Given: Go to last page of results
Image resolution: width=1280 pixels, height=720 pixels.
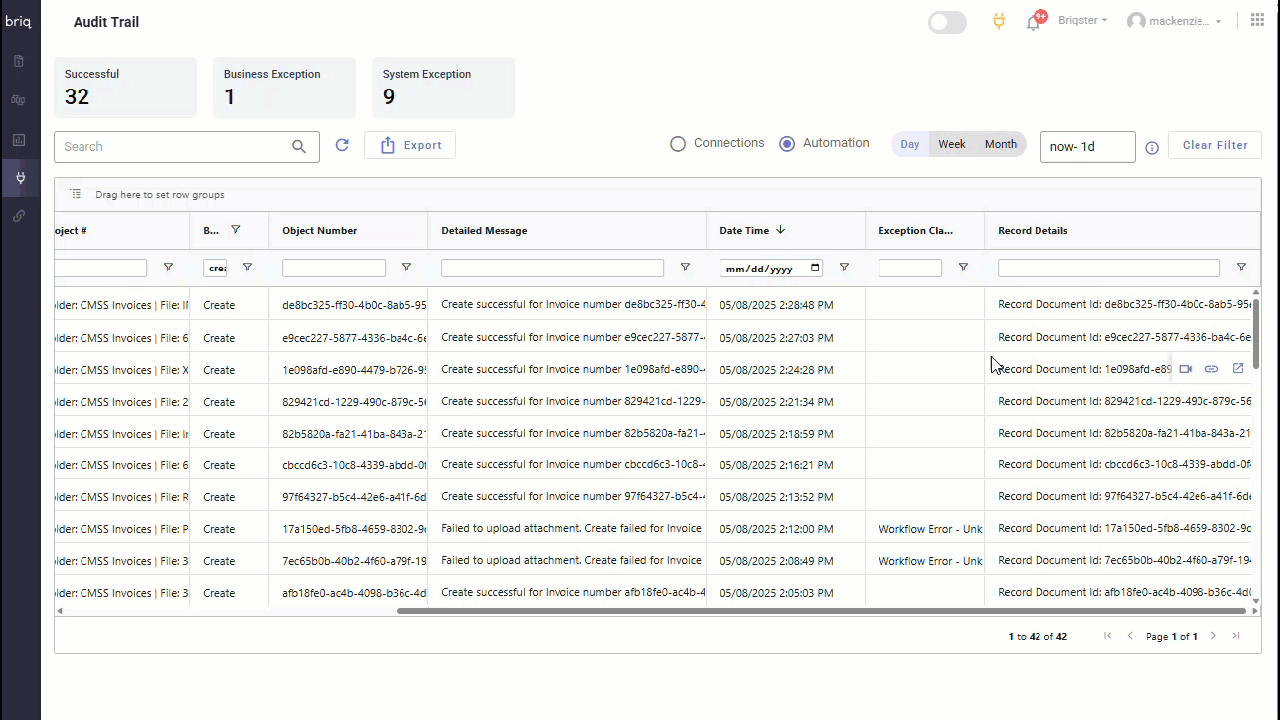Looking at the screenshot, I should [x=1236, y=636].
